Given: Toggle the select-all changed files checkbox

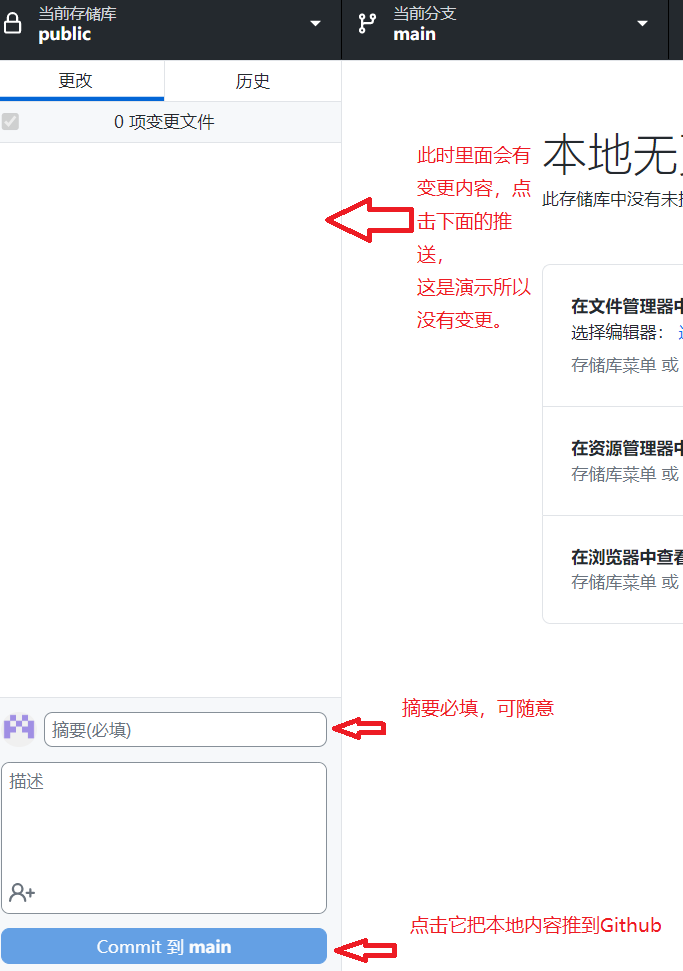Looking at the screenshot, I should click(x=11, y=121).
